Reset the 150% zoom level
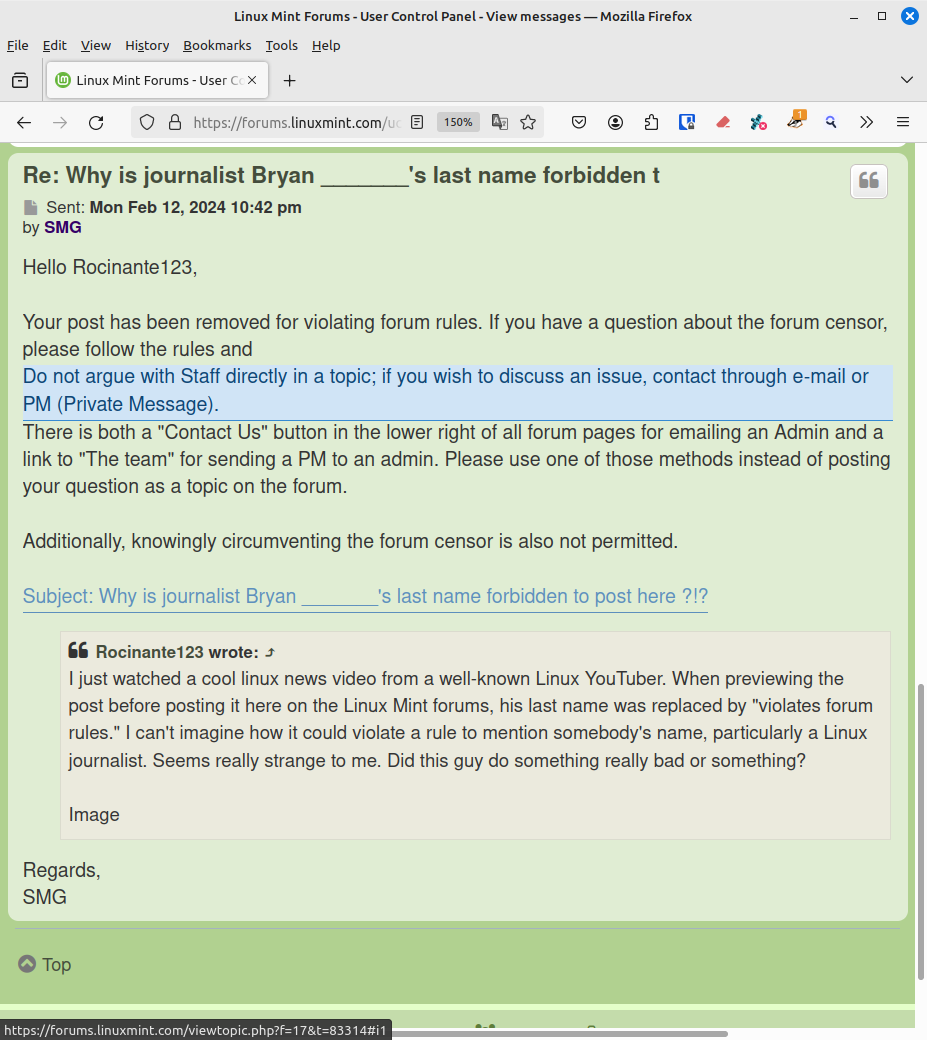Image resolution: width=927 pixels, height=1040 pixels. pyautogui.click(x=458, y=122)
